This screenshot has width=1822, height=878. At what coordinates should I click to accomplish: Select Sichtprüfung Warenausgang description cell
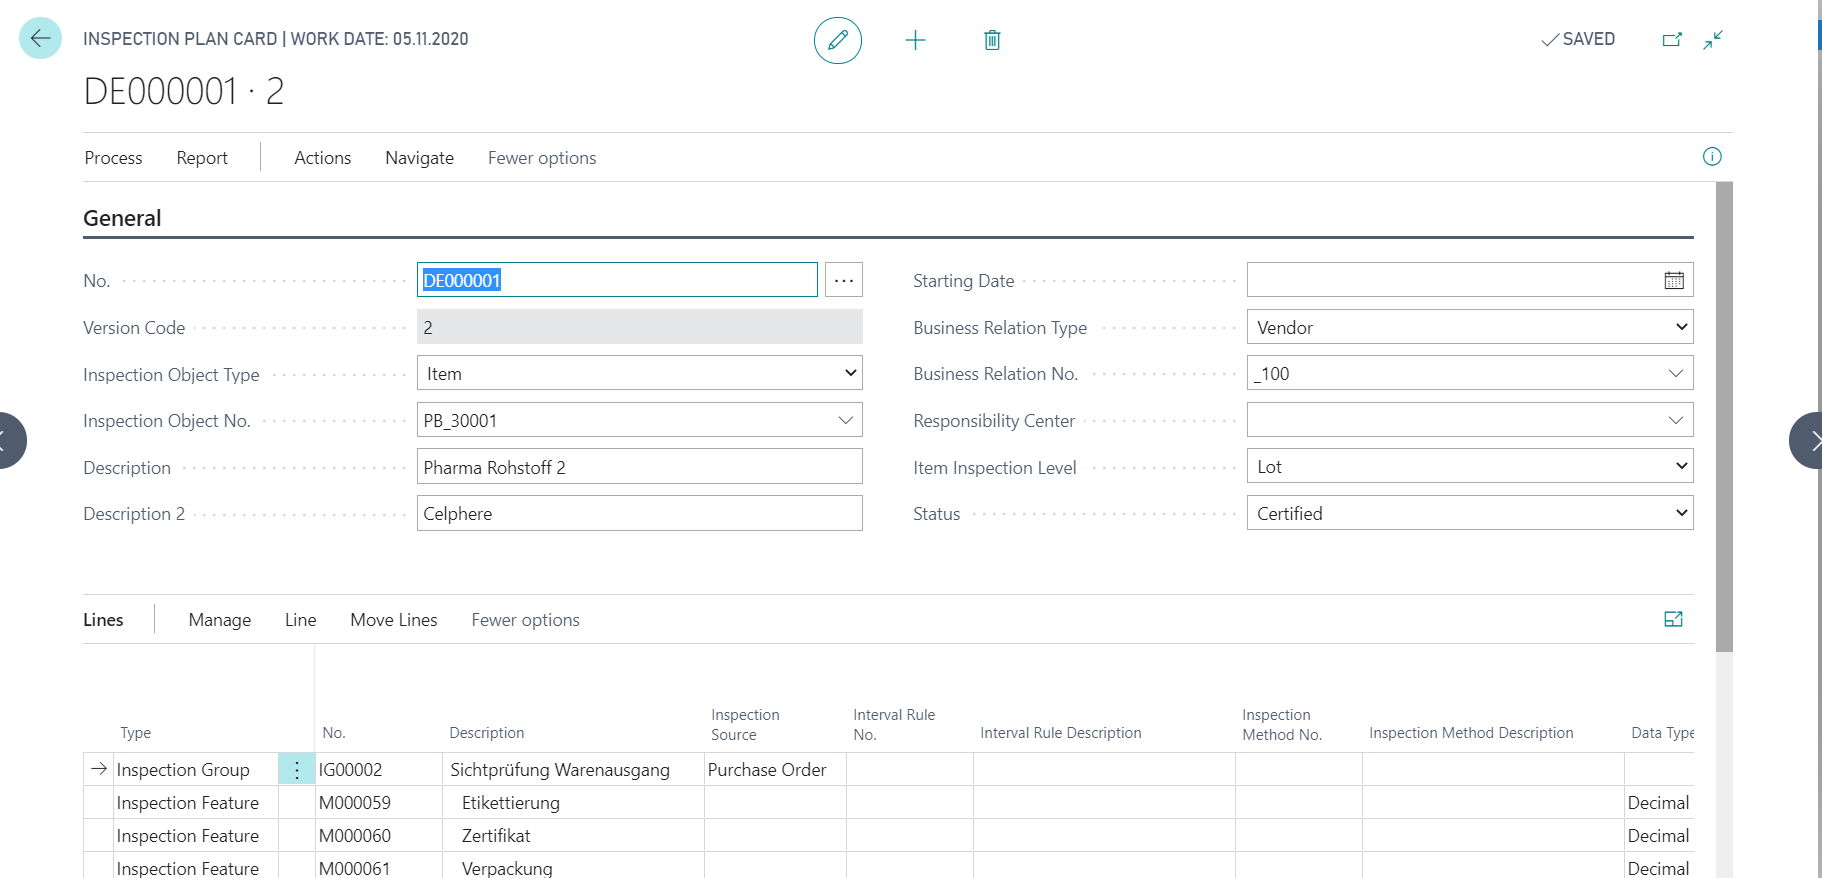pyautogui.click(x=573, y=770)
